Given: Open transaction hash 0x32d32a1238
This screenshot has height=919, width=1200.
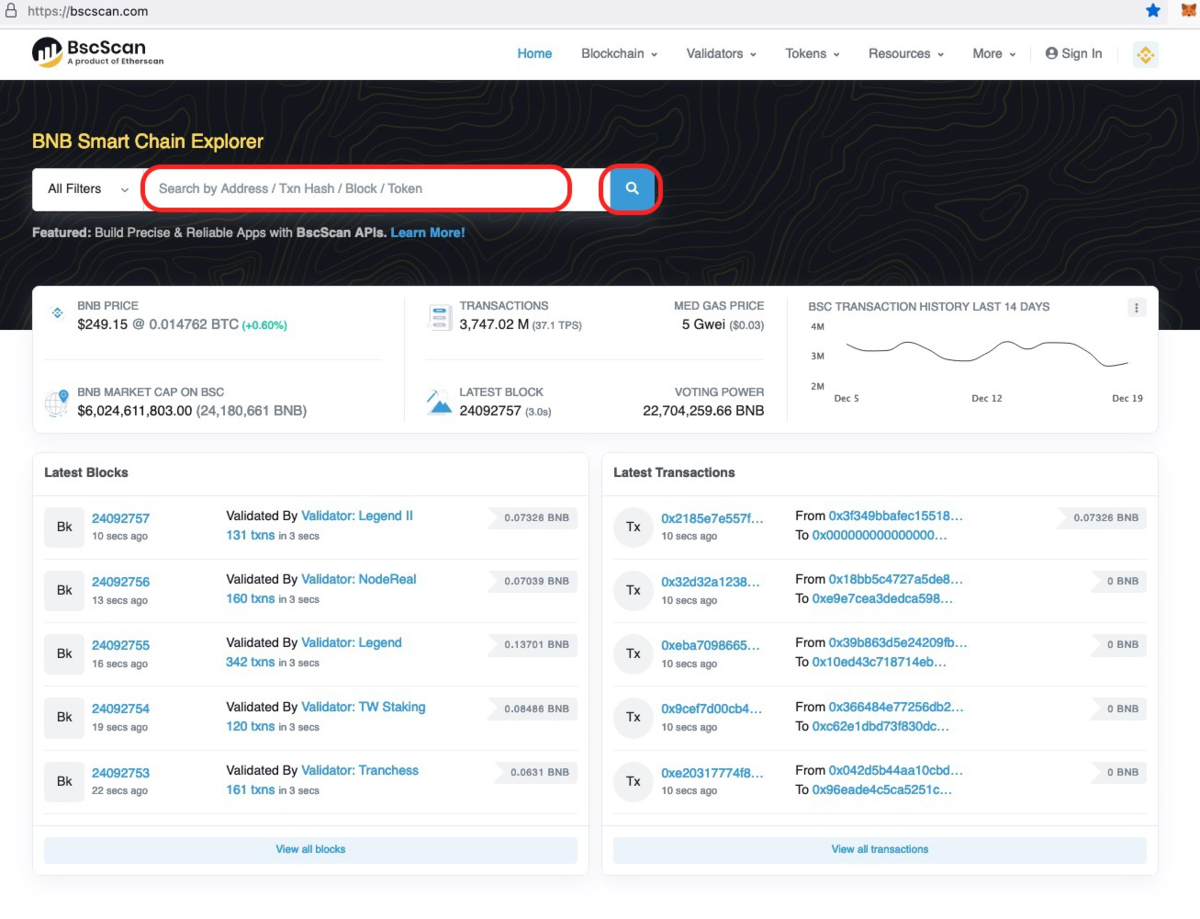Looking at the screenshot, I should 710,582.
